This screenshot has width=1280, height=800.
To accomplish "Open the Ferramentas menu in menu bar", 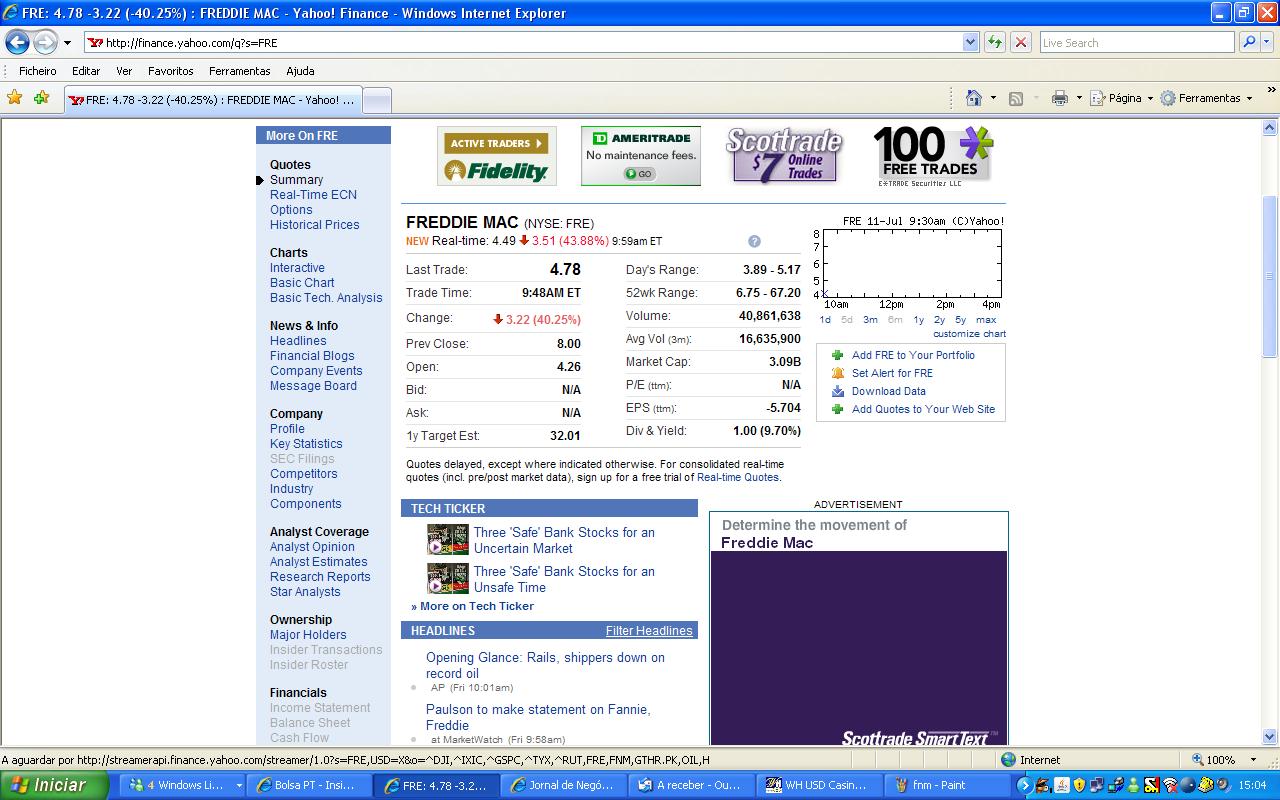I will click(240, 71).
